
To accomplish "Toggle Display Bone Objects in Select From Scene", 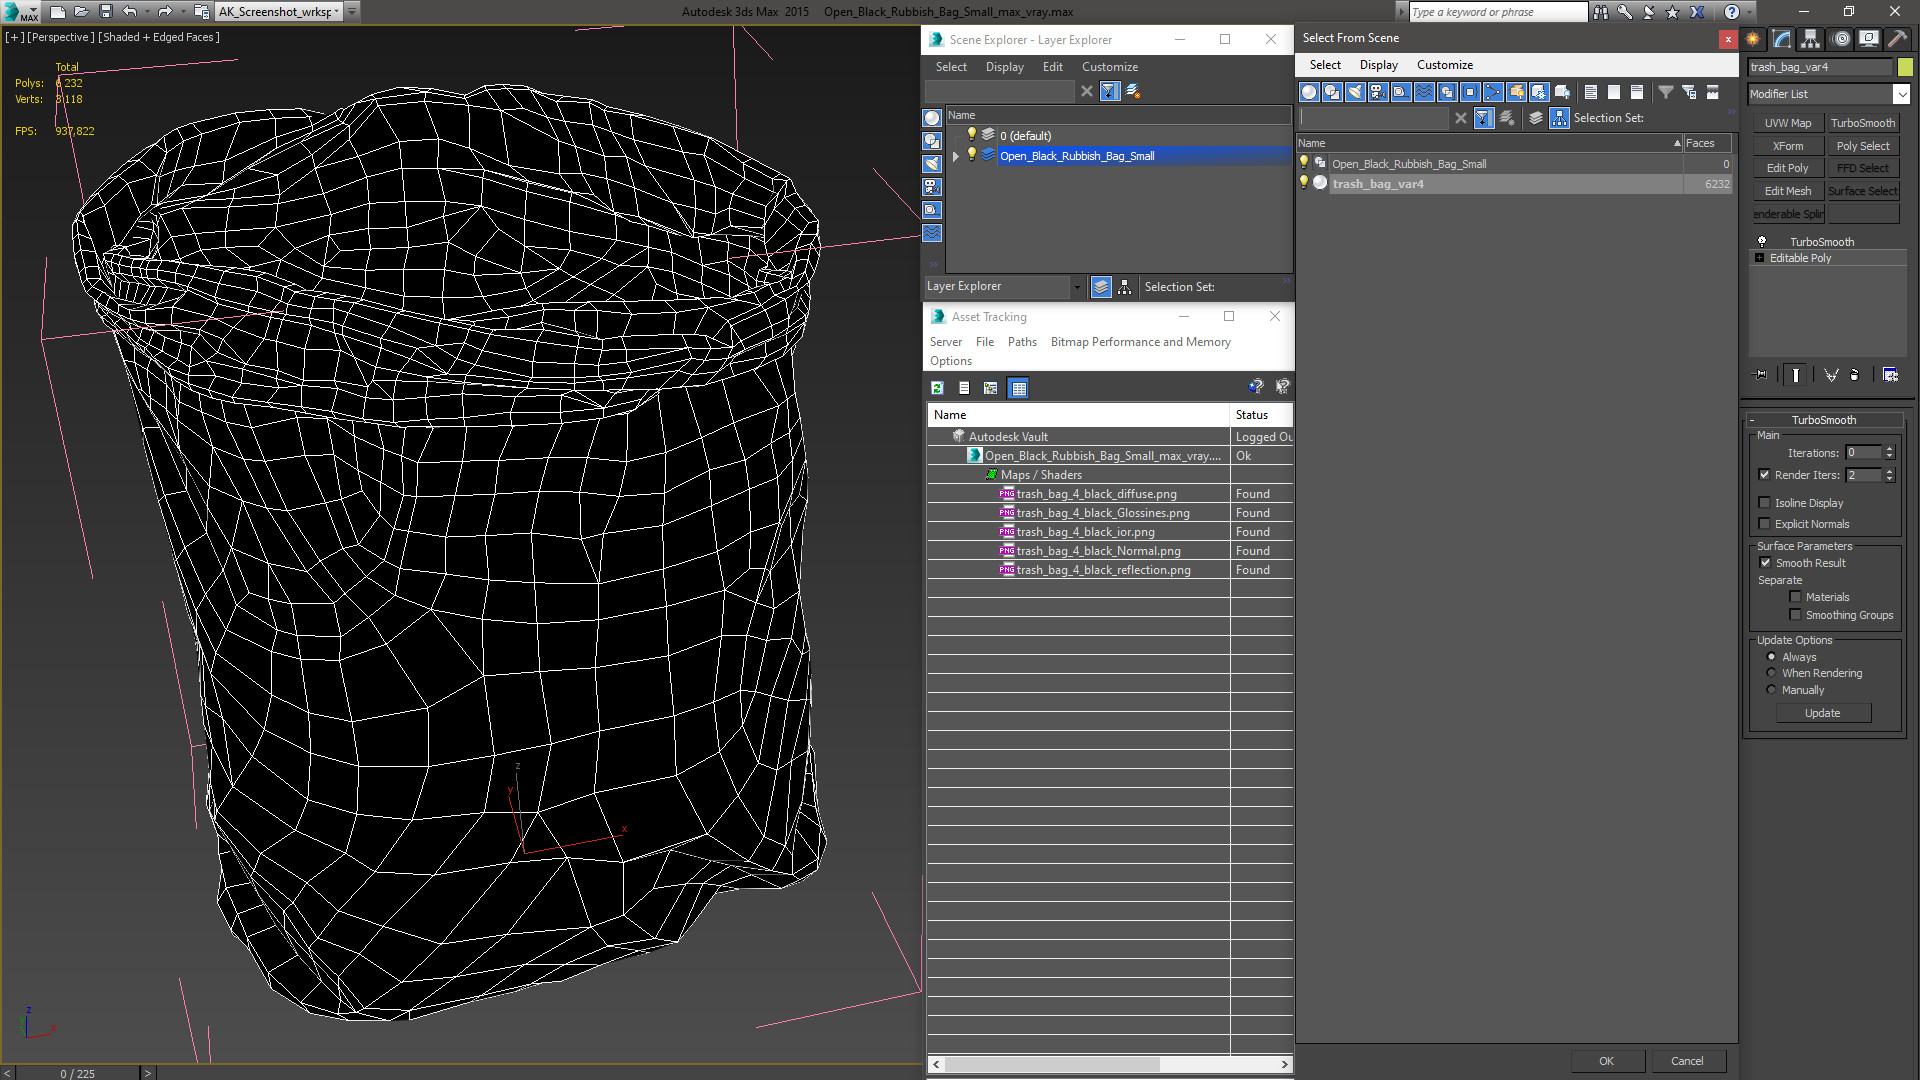I will 1493,92.
